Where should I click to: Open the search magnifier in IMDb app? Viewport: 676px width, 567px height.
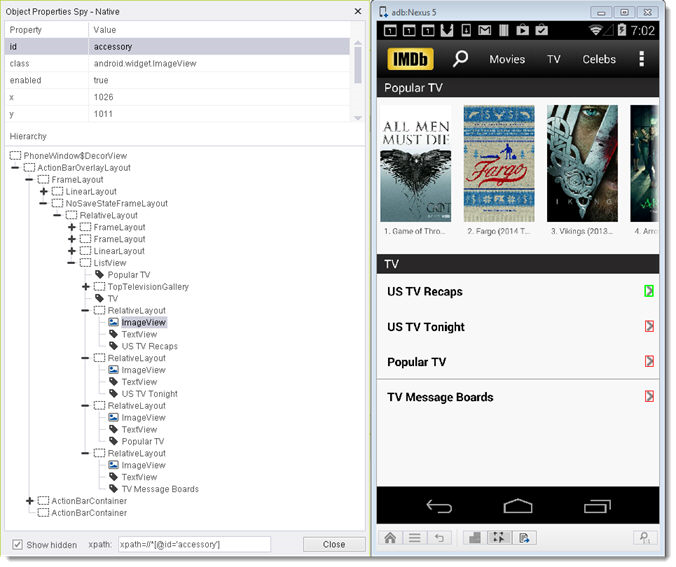(x=462, y=59)
